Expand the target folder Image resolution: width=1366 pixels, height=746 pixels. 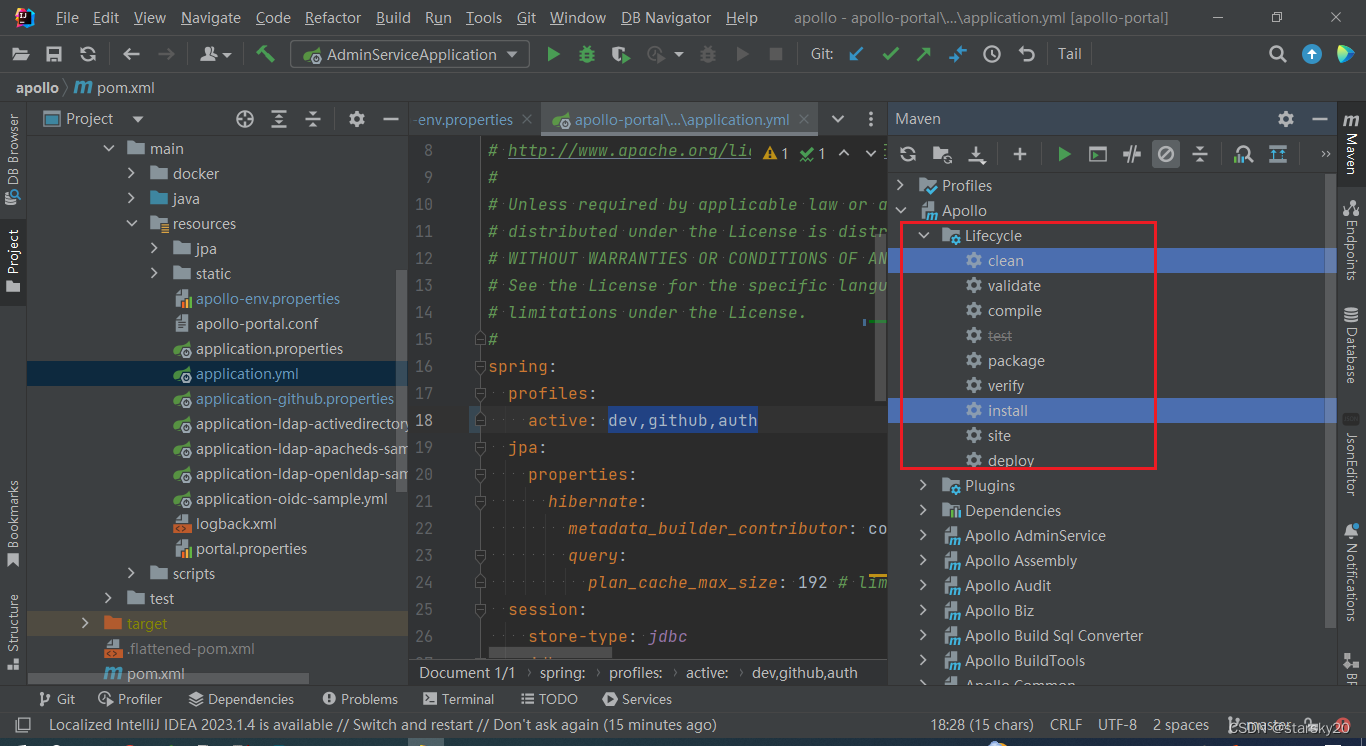coord(86,623)
